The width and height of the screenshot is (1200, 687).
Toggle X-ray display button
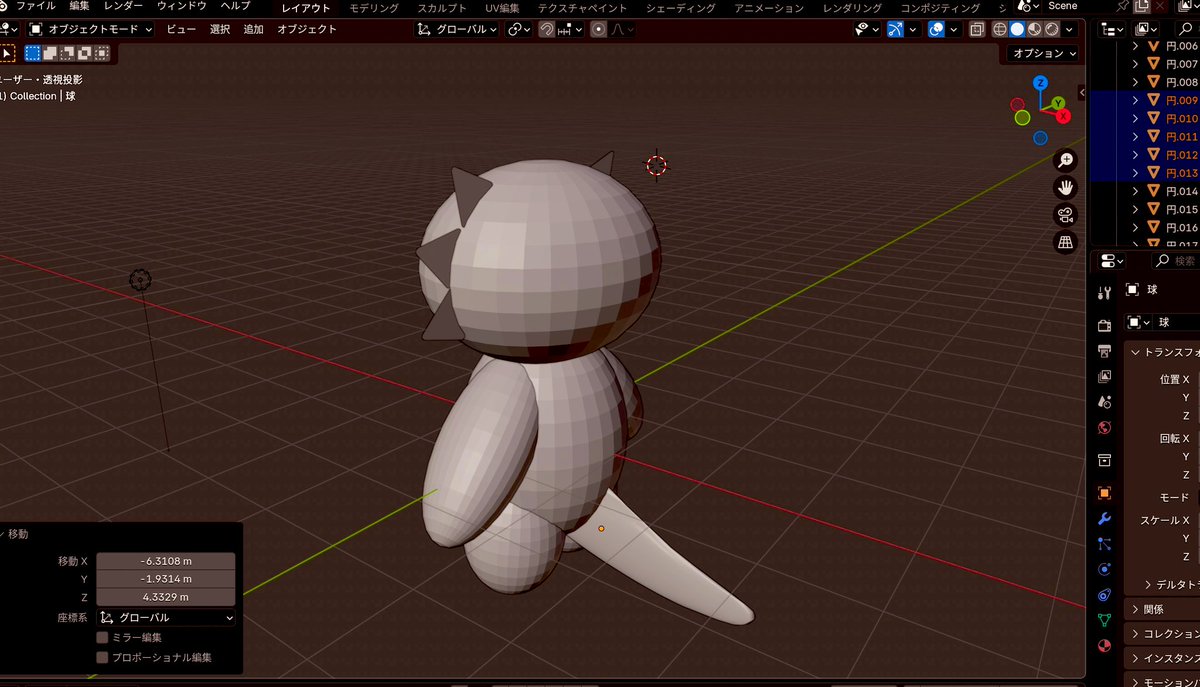pos(977,29)
